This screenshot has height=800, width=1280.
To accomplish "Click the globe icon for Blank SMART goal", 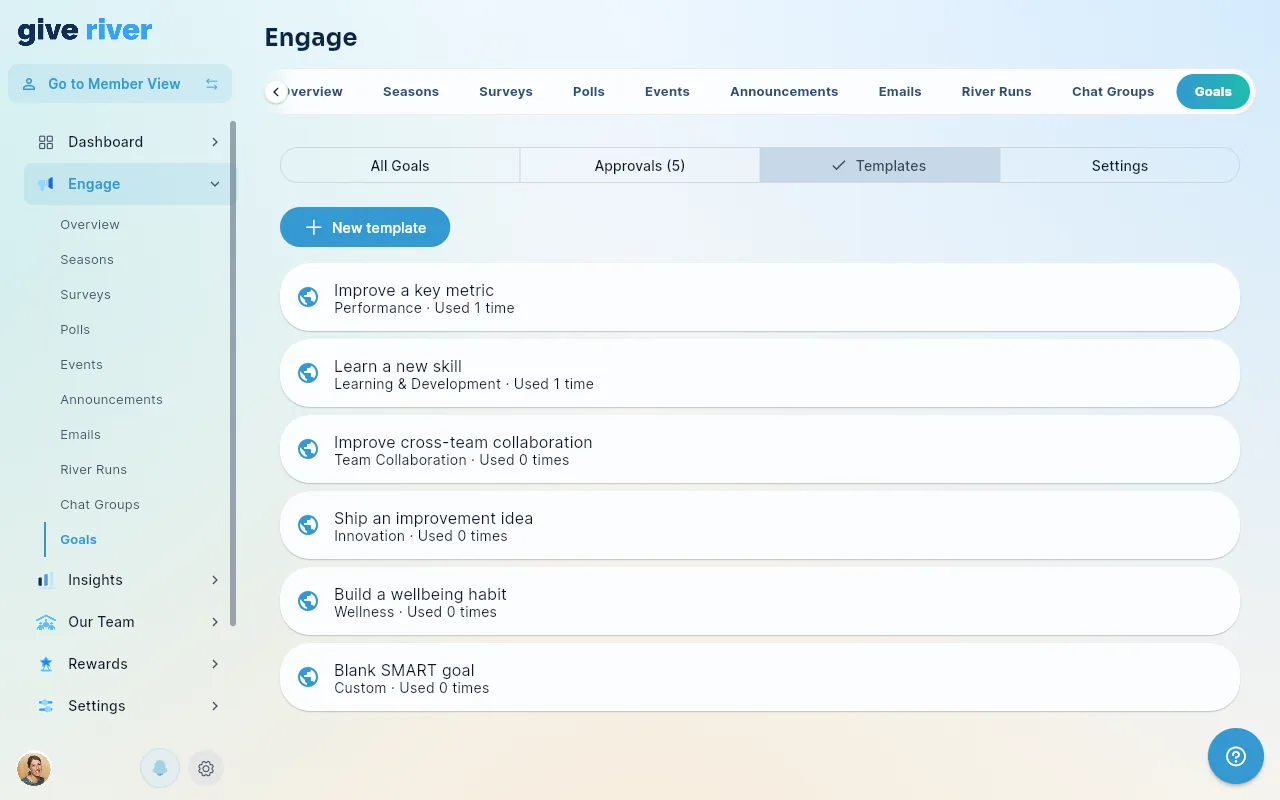I will (x=308, y=677).
